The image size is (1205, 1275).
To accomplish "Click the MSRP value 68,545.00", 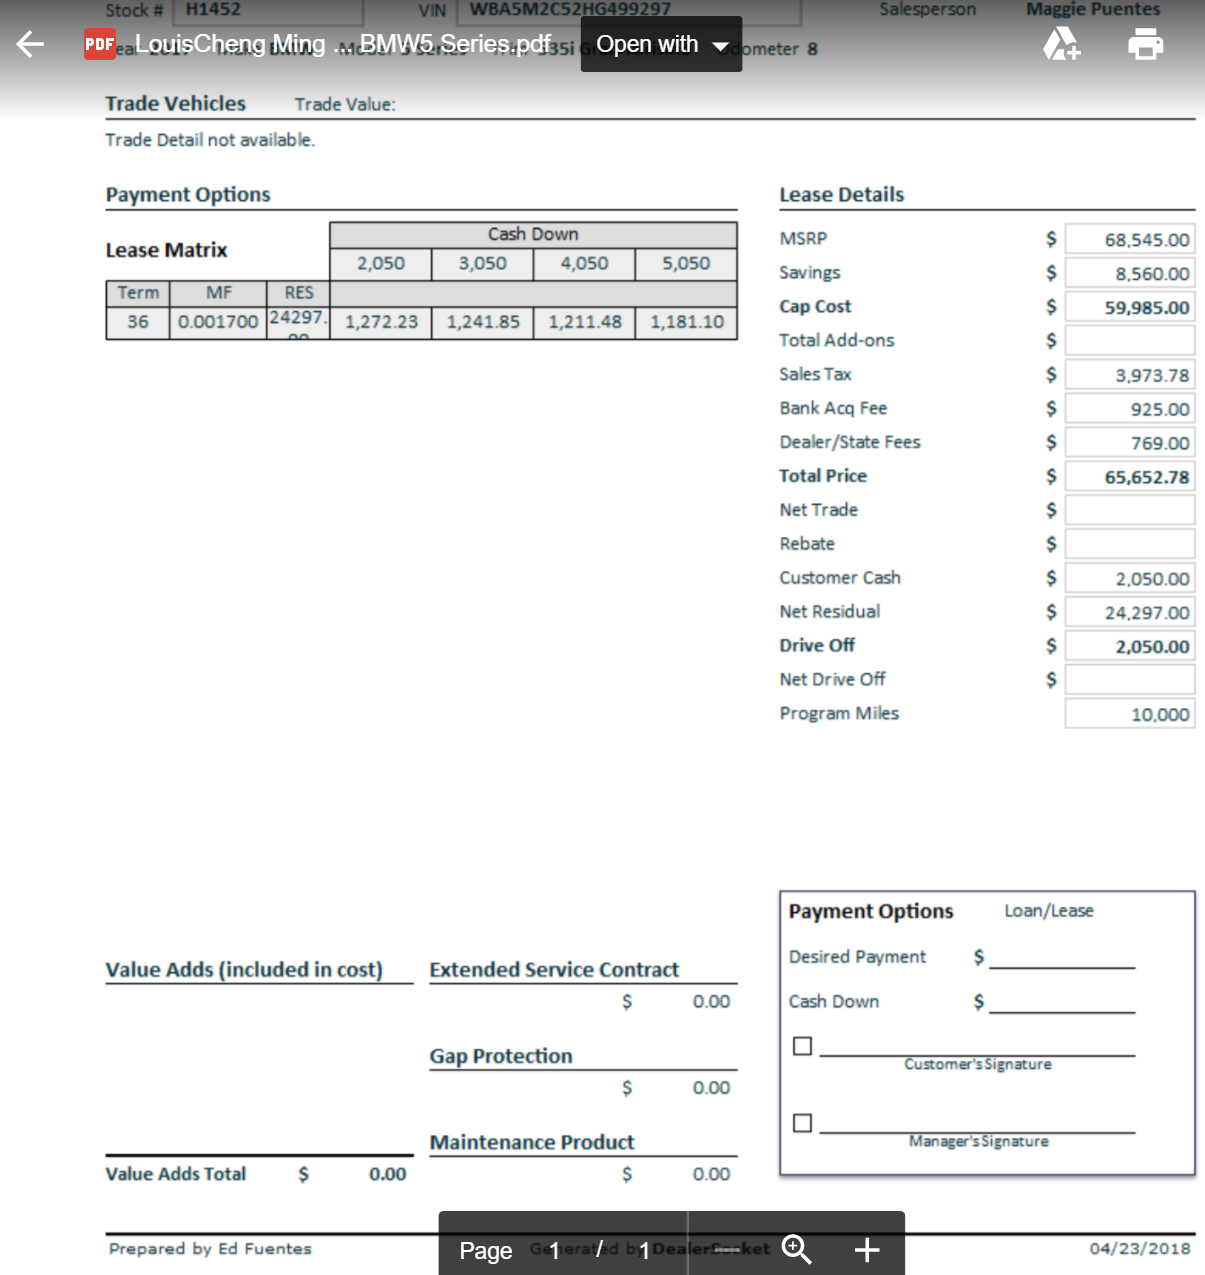I will pos(1130,240).
